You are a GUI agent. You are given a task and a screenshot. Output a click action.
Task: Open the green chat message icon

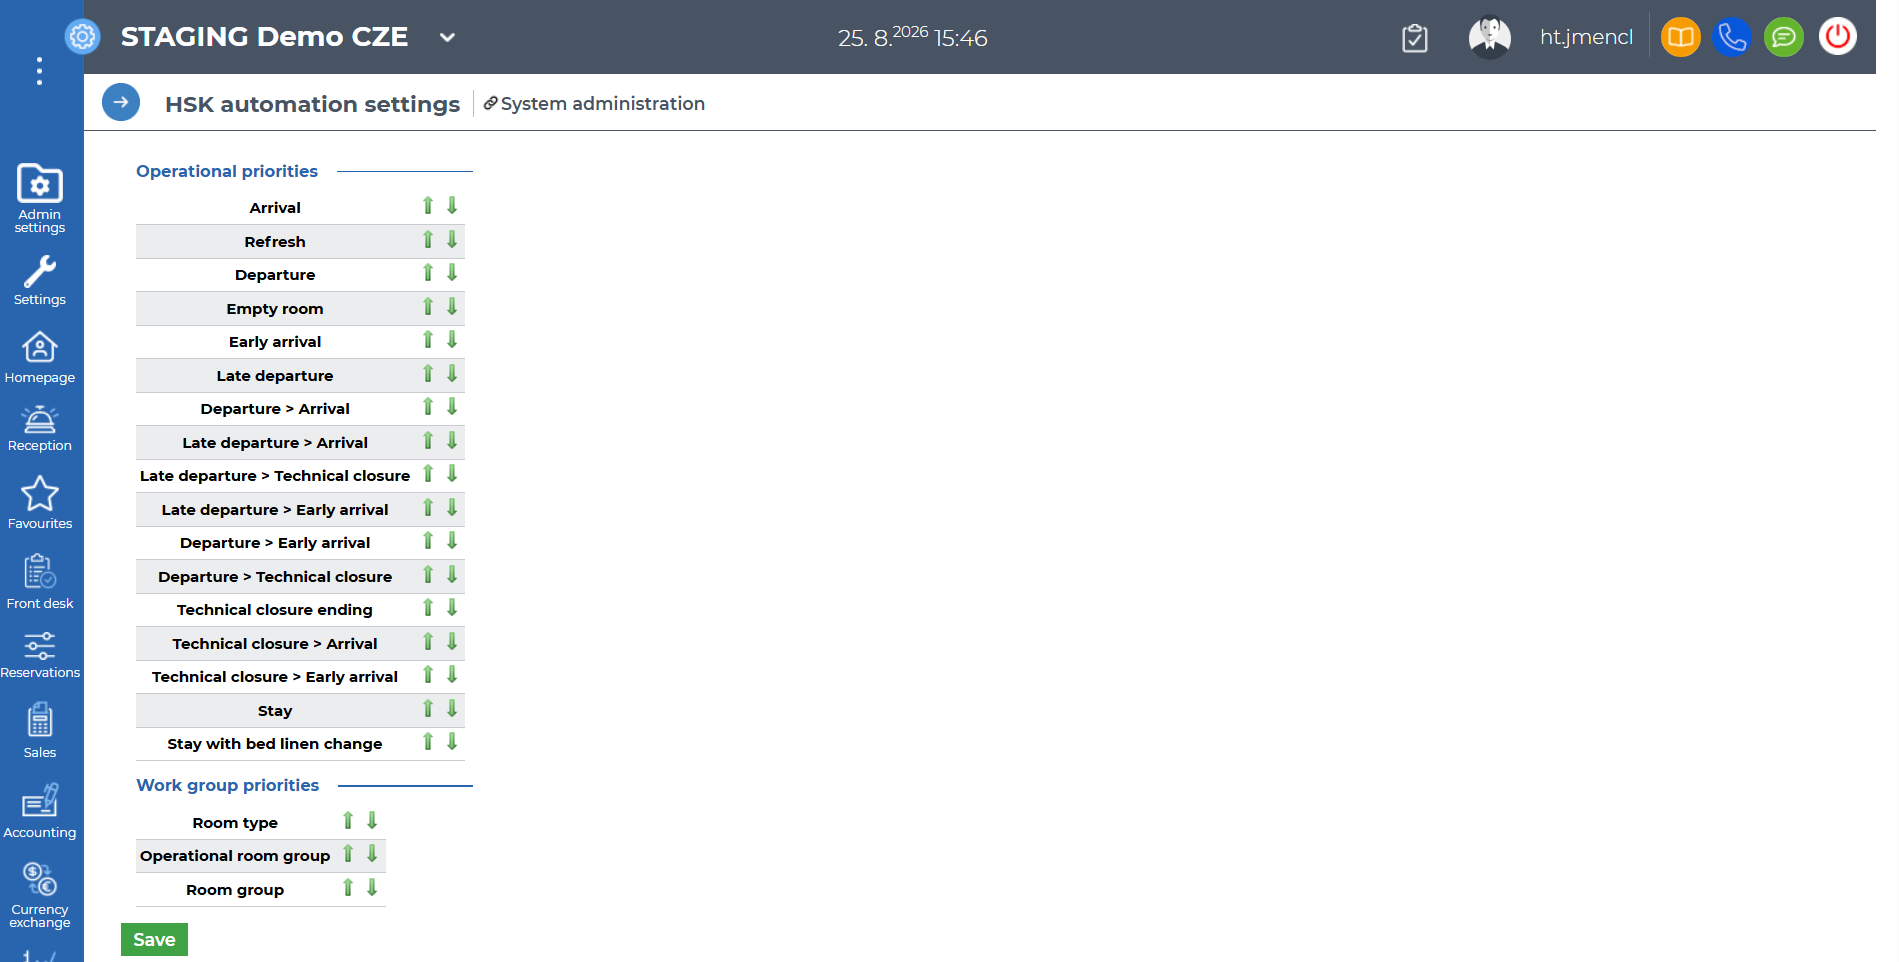pos(1784,38)
